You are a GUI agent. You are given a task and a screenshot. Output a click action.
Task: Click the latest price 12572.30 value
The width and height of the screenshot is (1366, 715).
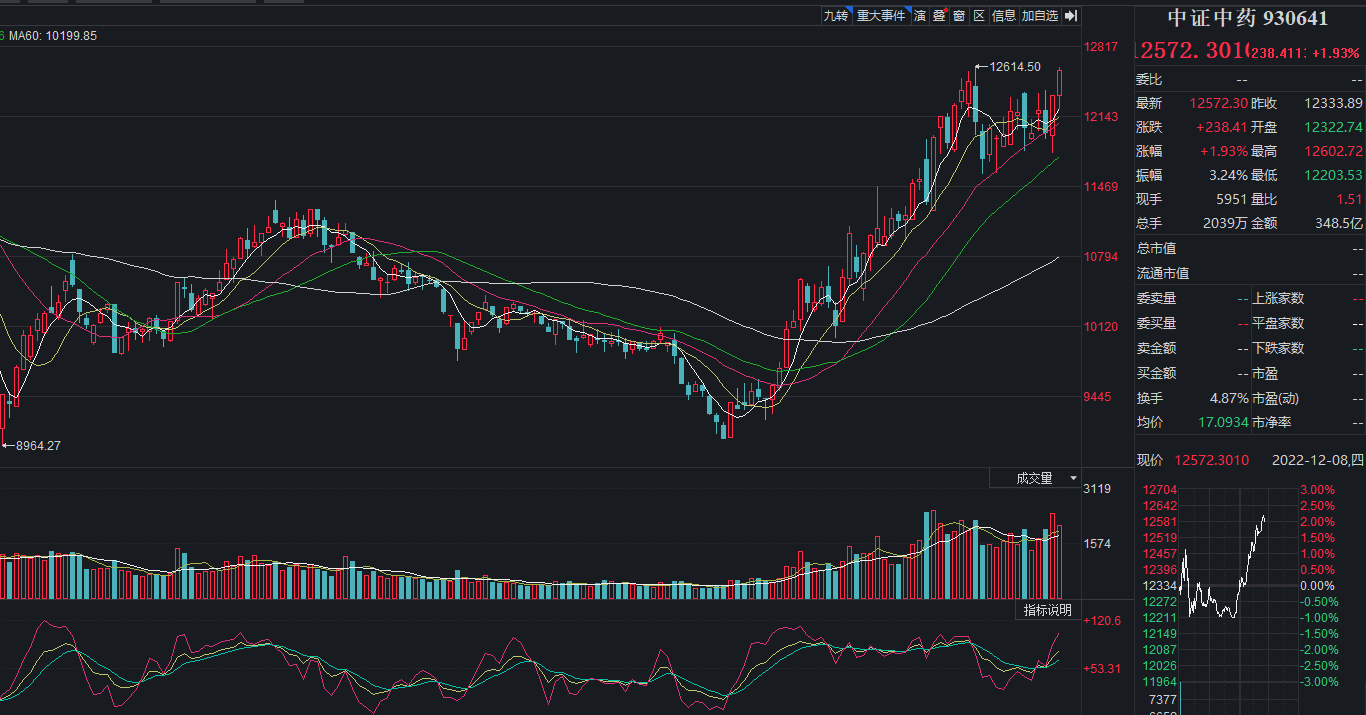[1218, 103]
